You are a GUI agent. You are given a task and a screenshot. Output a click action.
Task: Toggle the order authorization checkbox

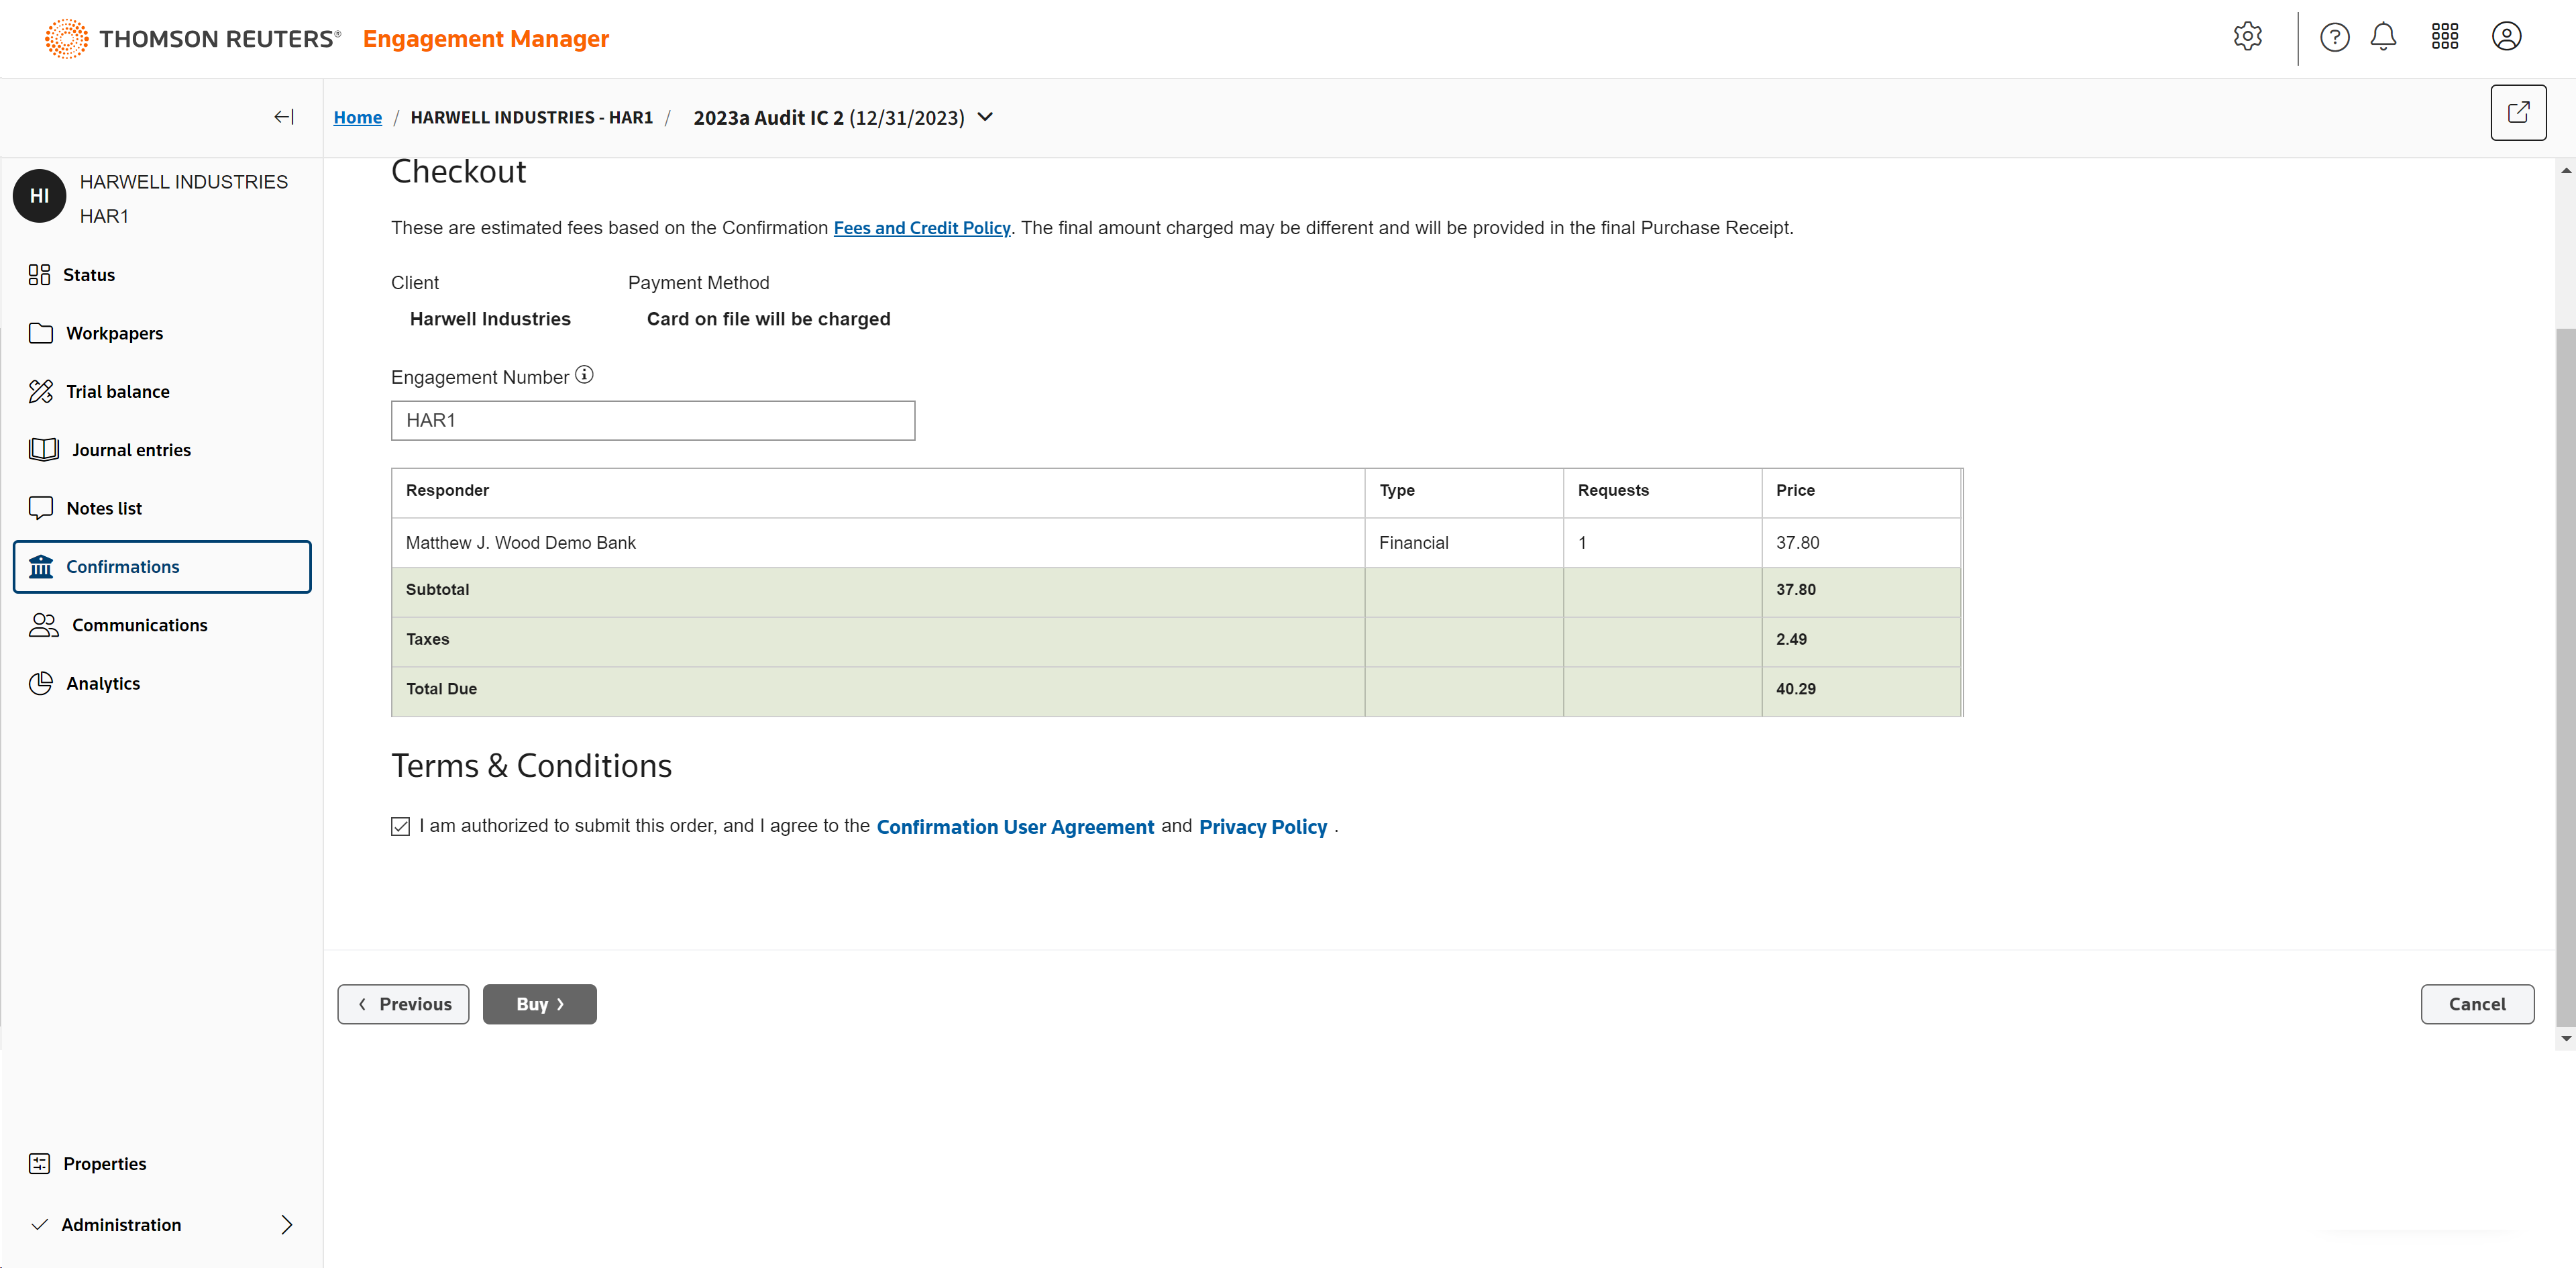tap(400, 826)
